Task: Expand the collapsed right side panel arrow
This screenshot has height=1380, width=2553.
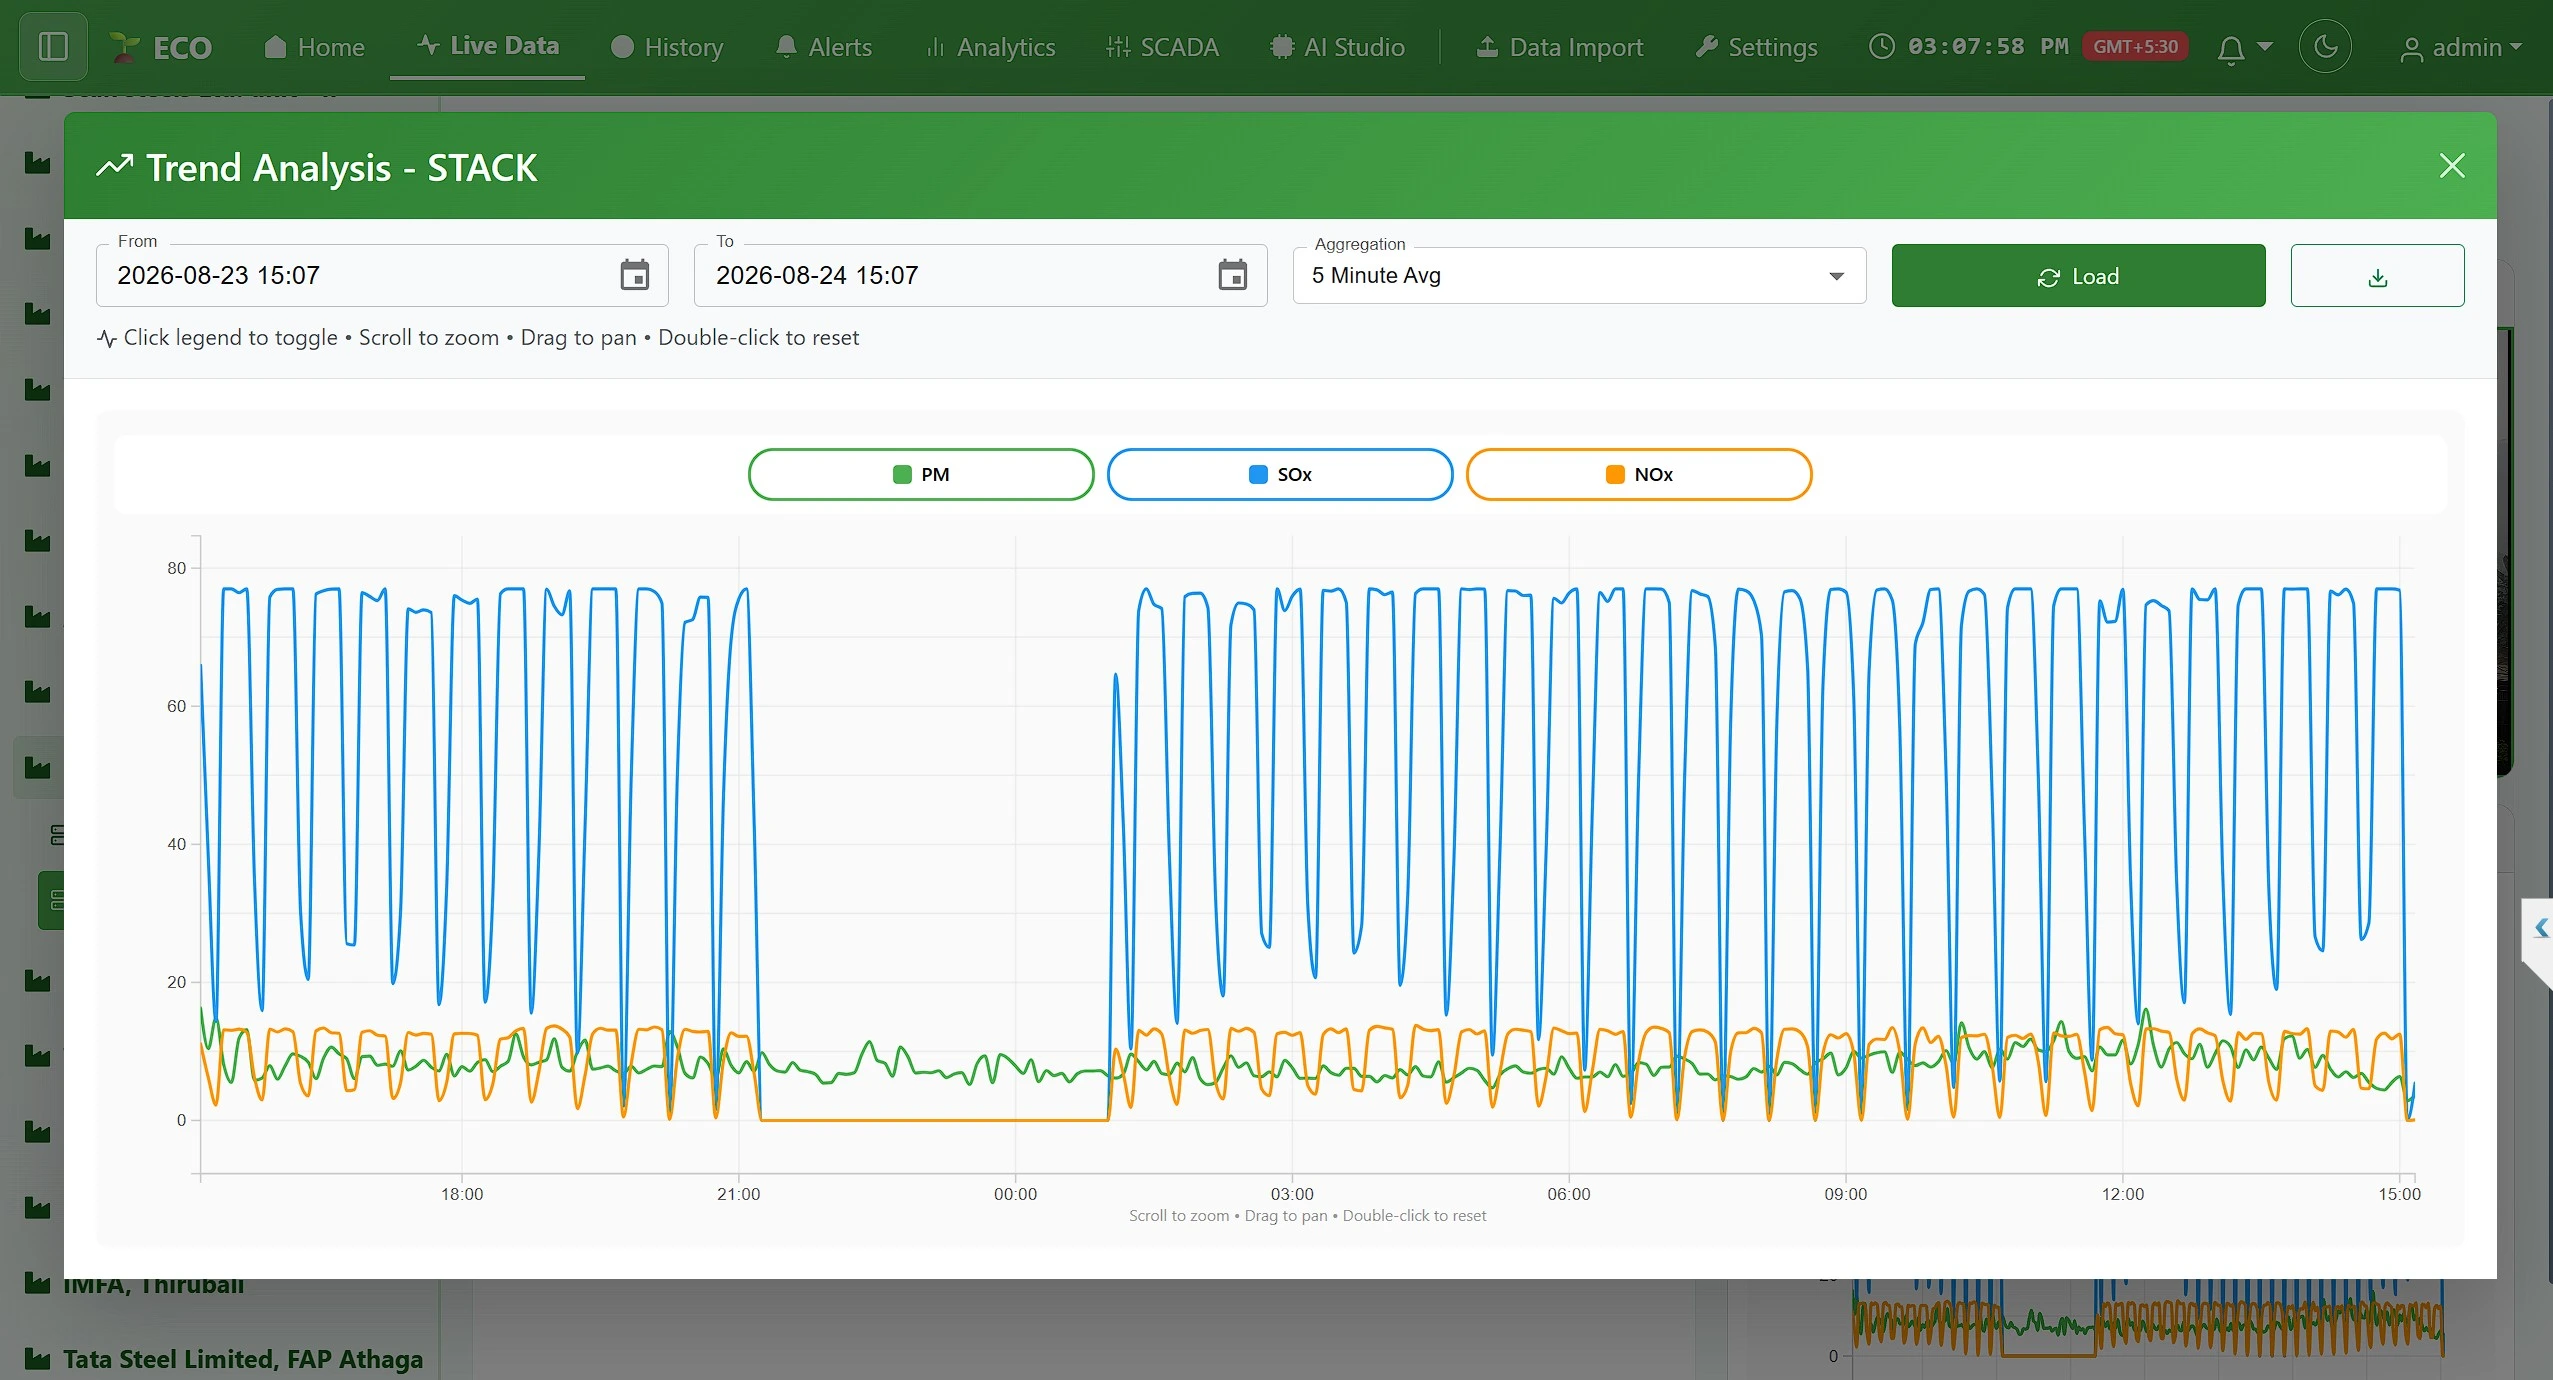Action: click(2540, 929)
